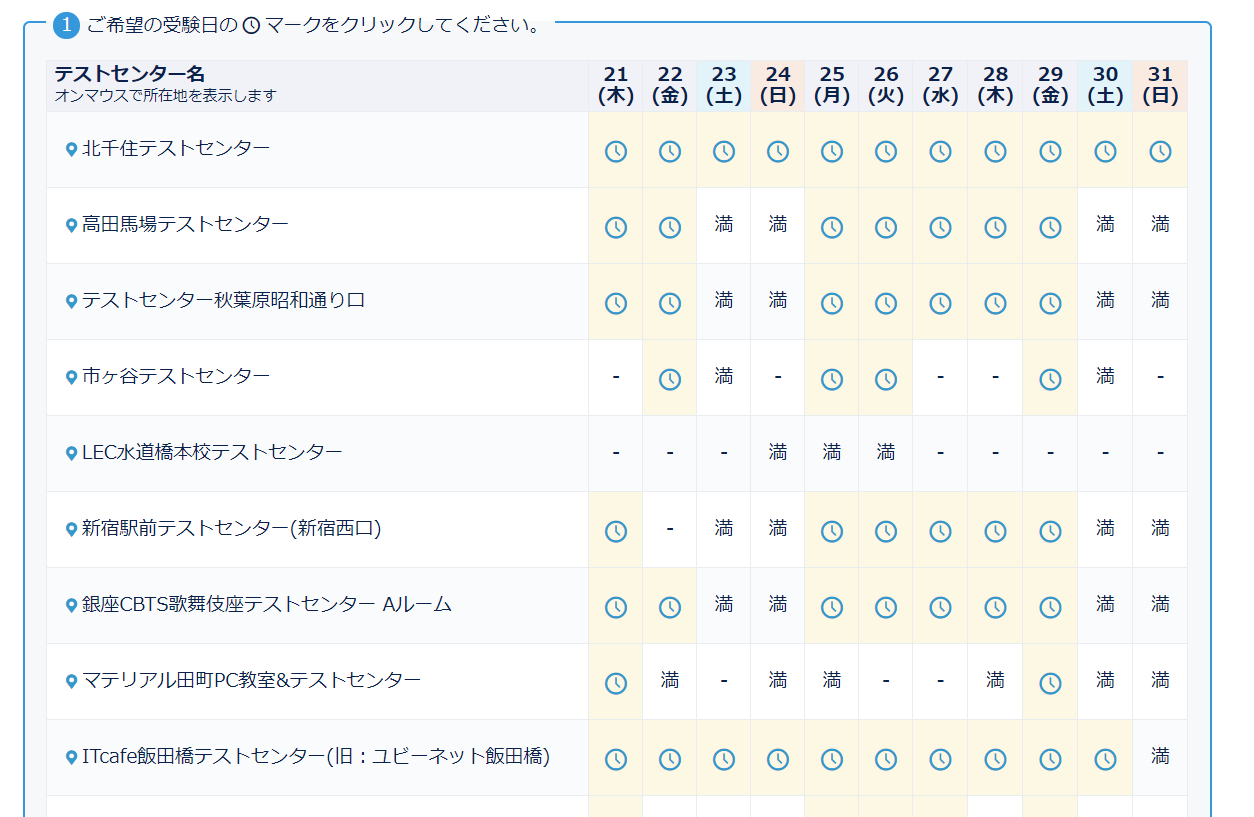Select ITcafe飯田橋 clock on 30 (土)

tap(1105, 759)
